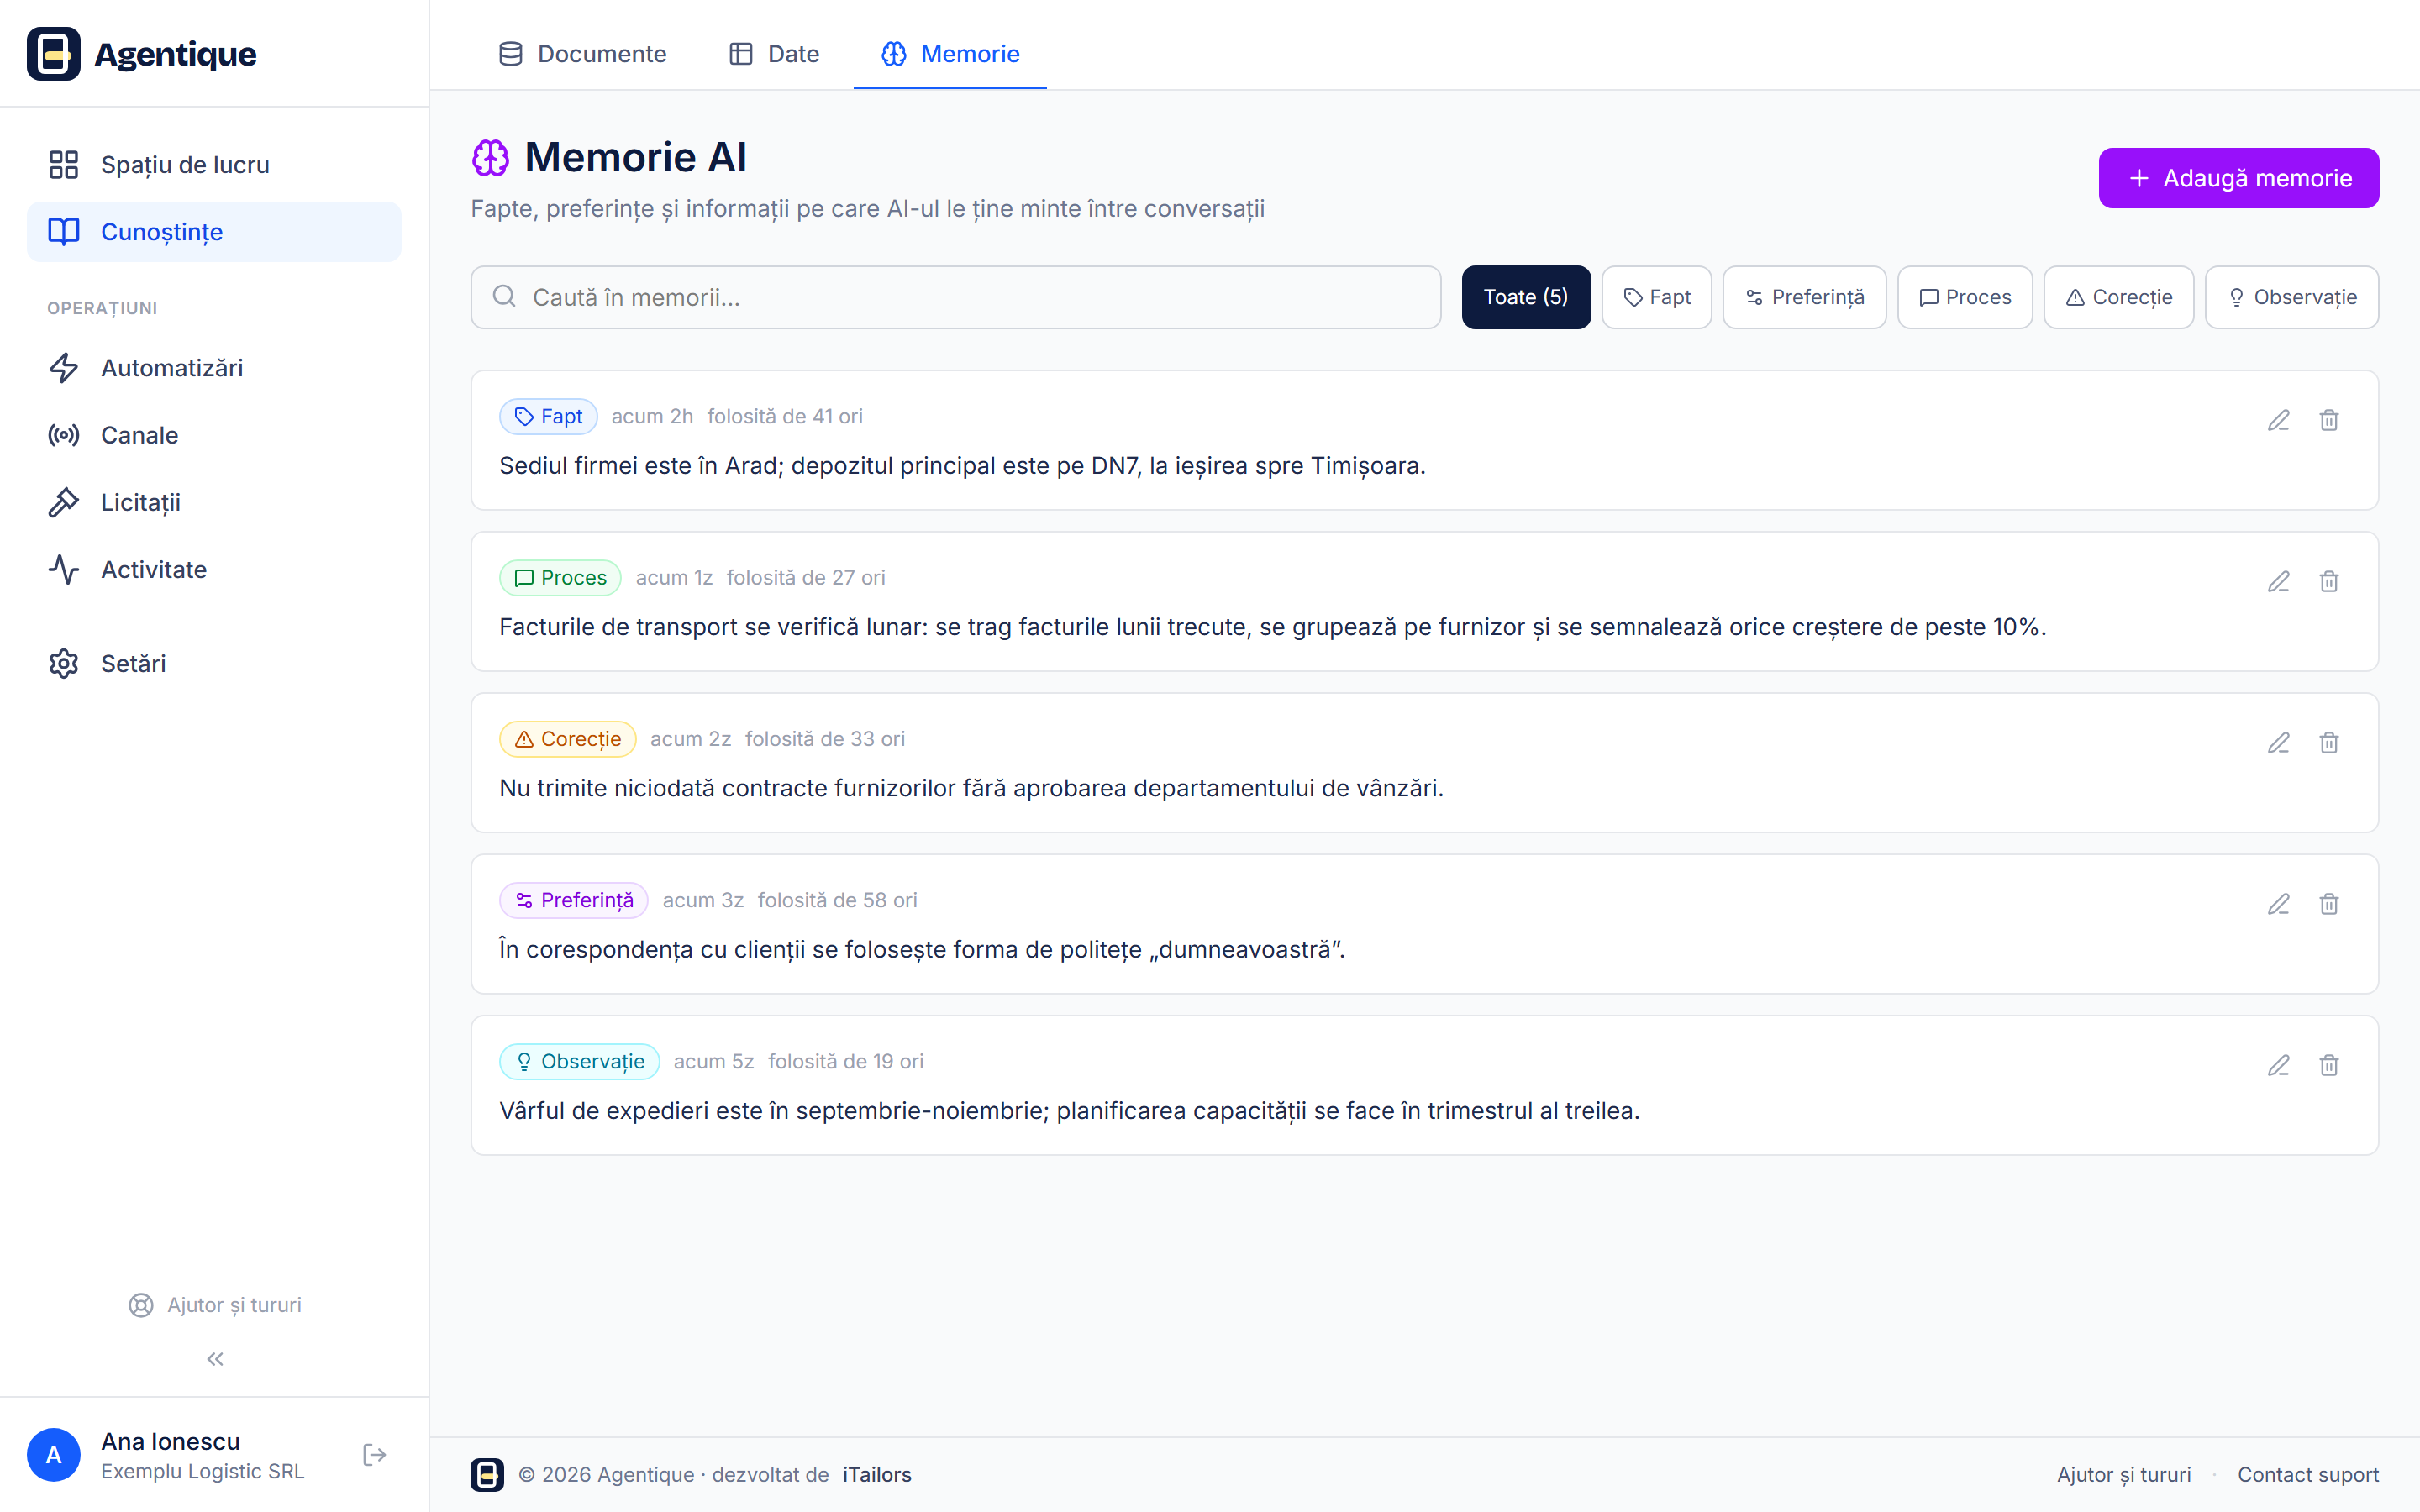View the Activitate page
Image resolution: width=2420 pixels, height=1512 pixels.
[x=214, y=570]
